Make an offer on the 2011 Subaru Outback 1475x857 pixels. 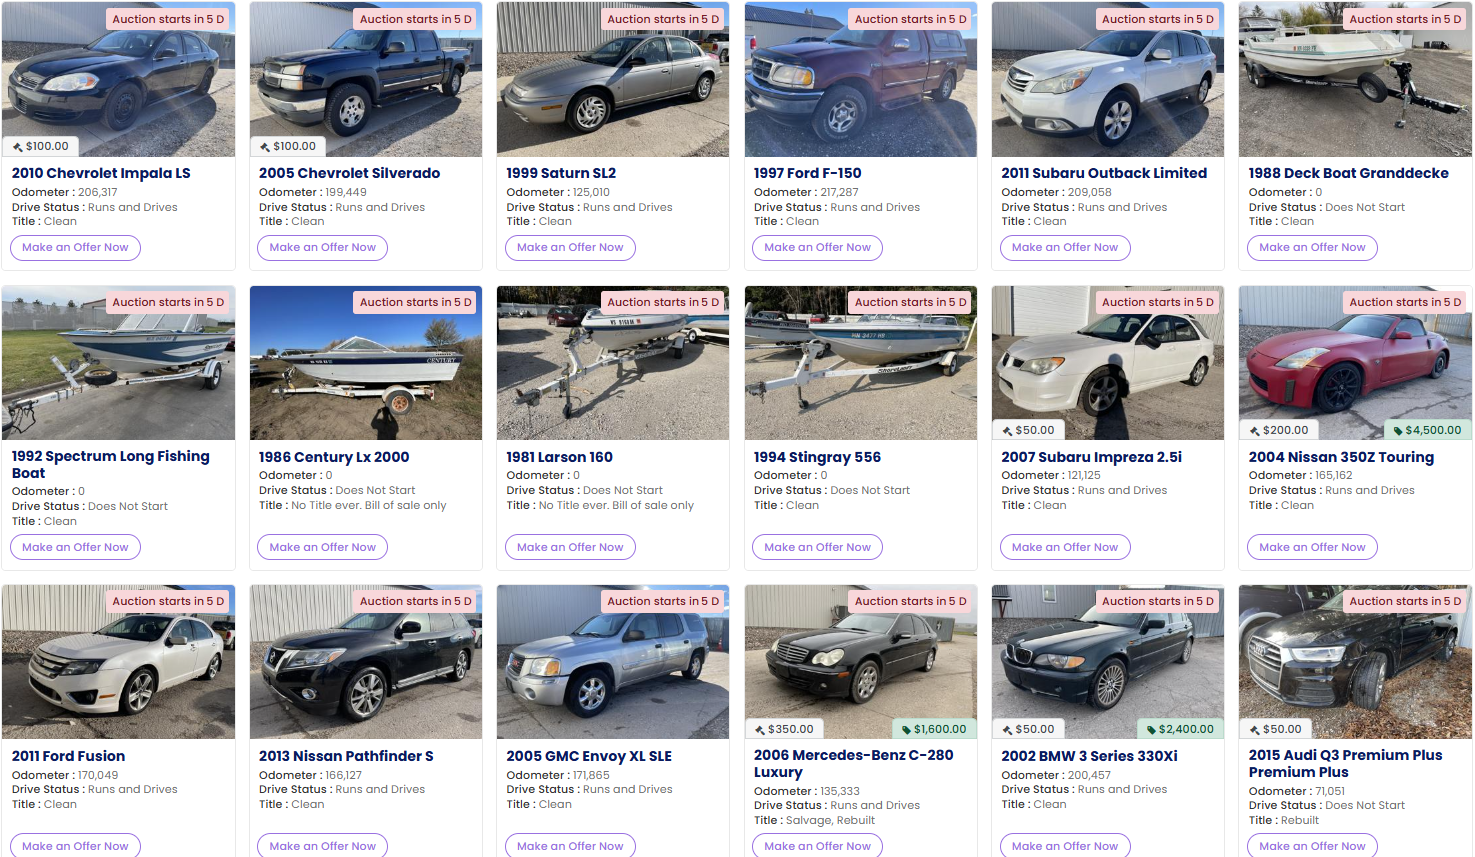coord(1065,247)
